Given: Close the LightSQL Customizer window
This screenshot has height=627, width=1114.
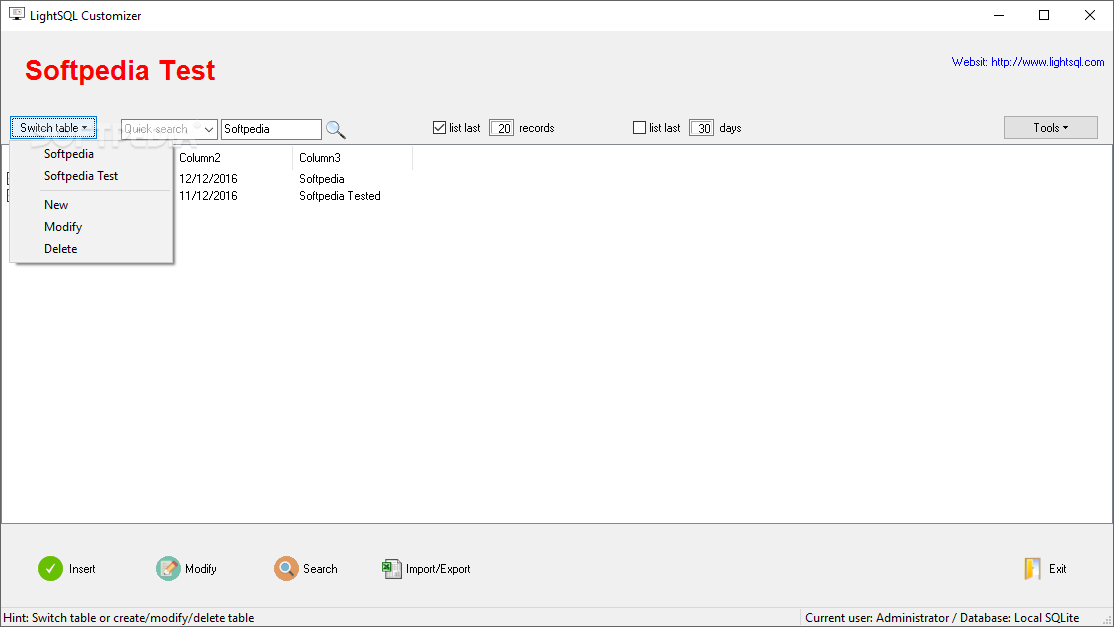Looking at the screenshot, I should (x=1090, y=15).
